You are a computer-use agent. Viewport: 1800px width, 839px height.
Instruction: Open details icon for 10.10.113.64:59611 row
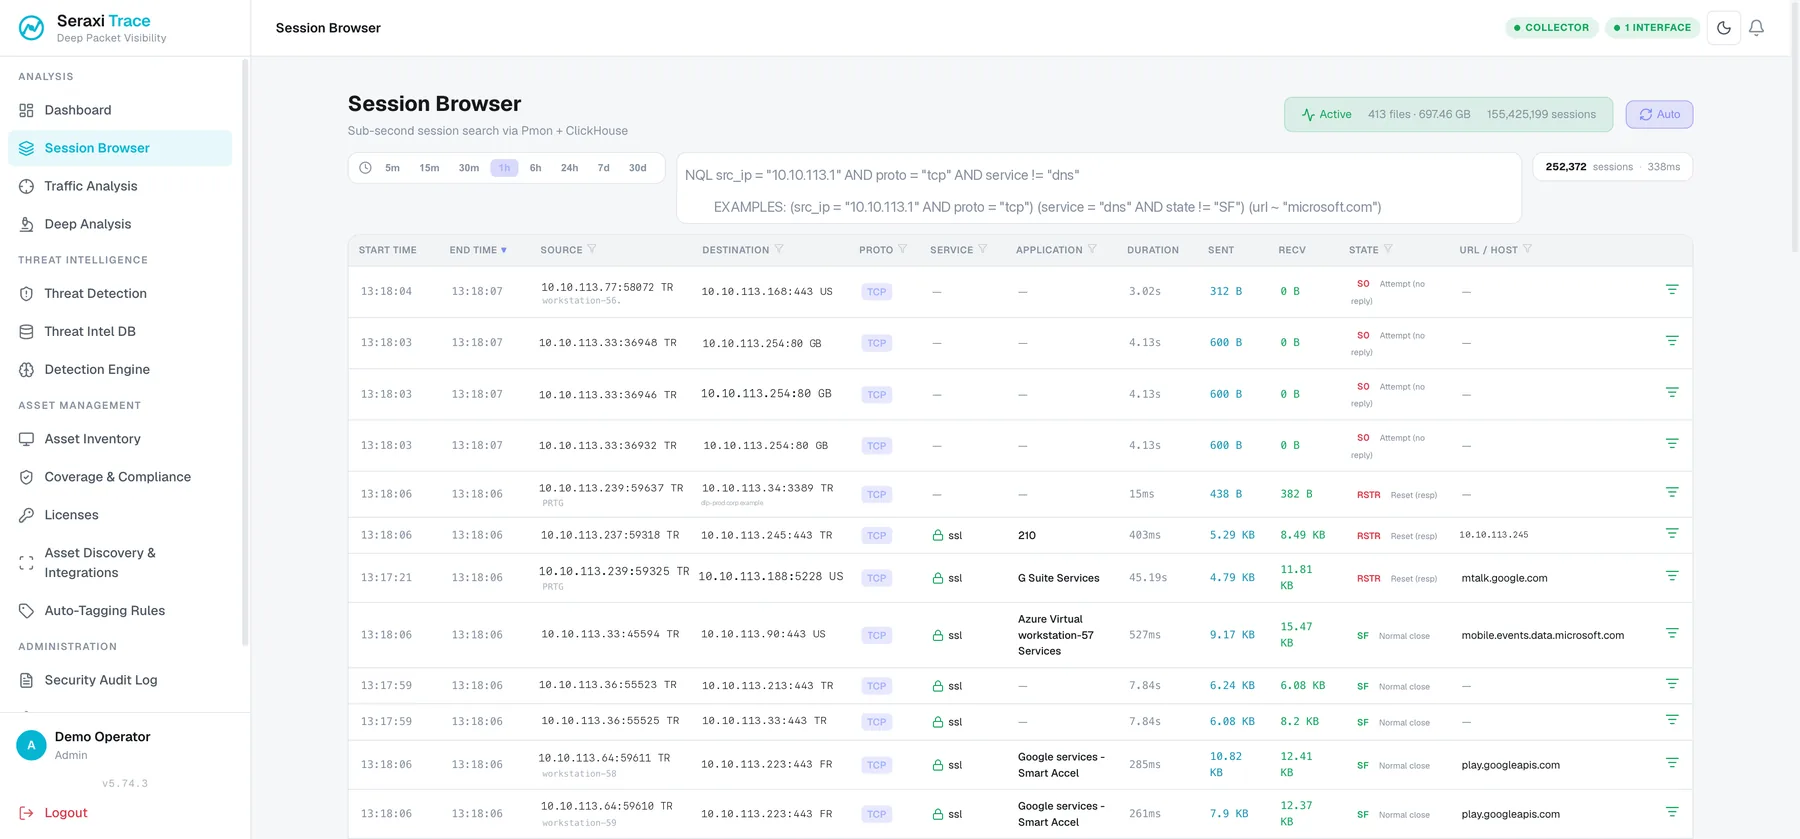pyautogui.click(x=1672, y=763)
